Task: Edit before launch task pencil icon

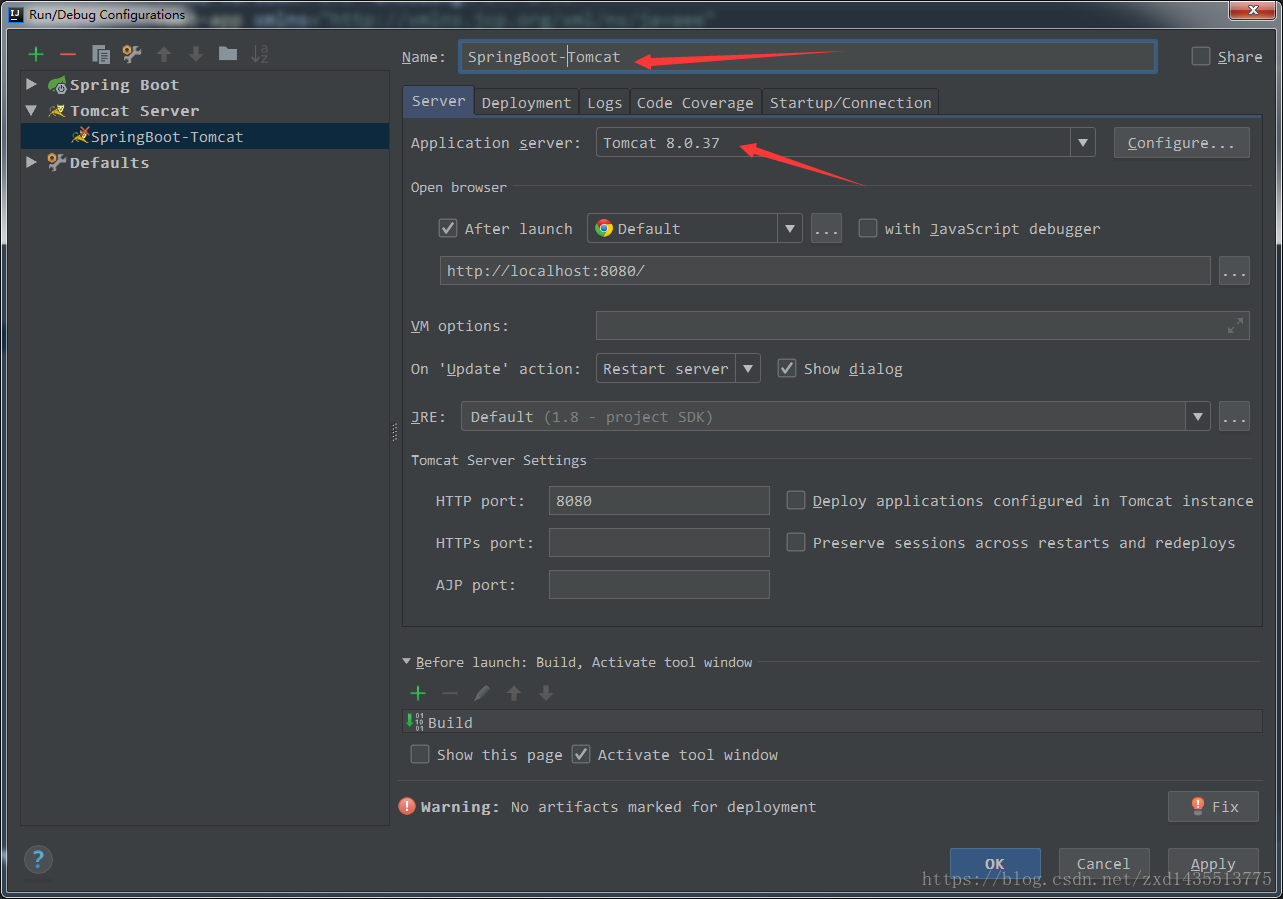Action: click(482, 693)
